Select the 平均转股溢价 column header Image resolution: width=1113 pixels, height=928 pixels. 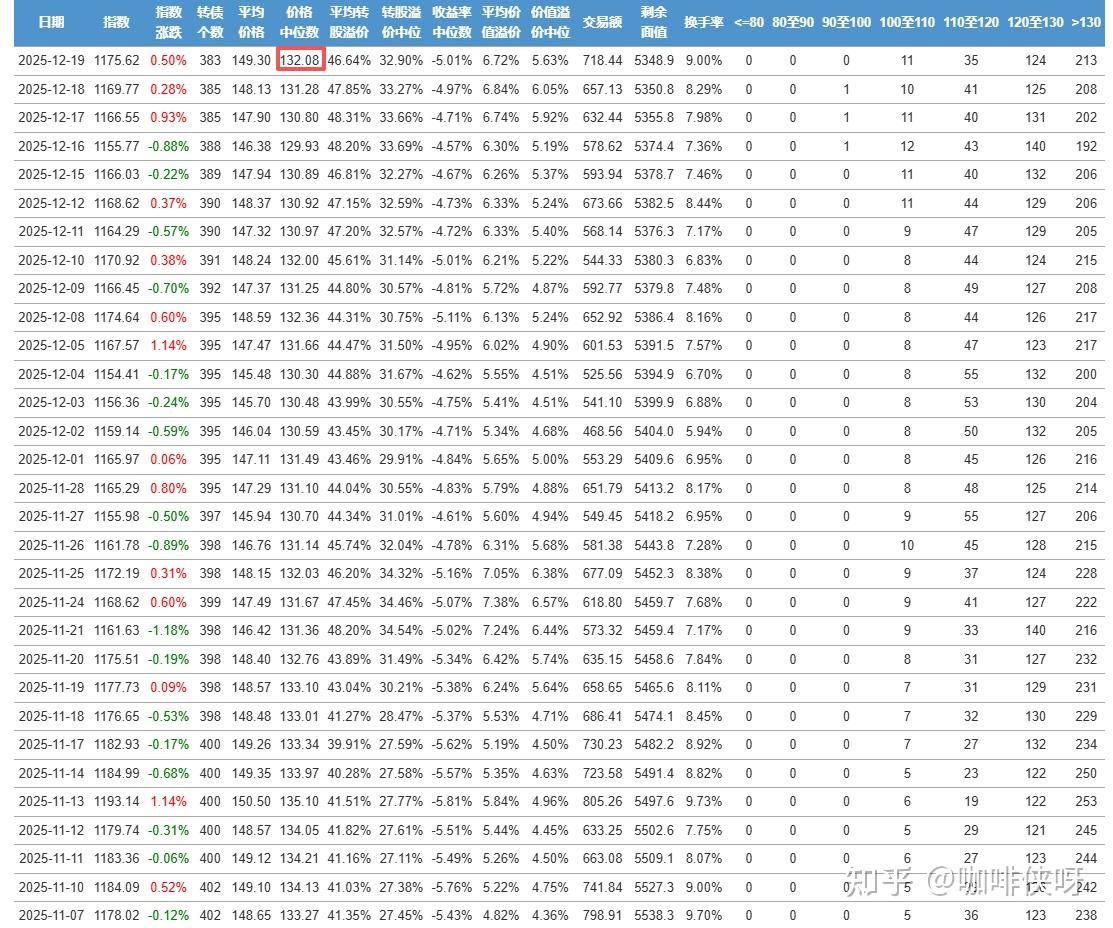pos(349,22)
